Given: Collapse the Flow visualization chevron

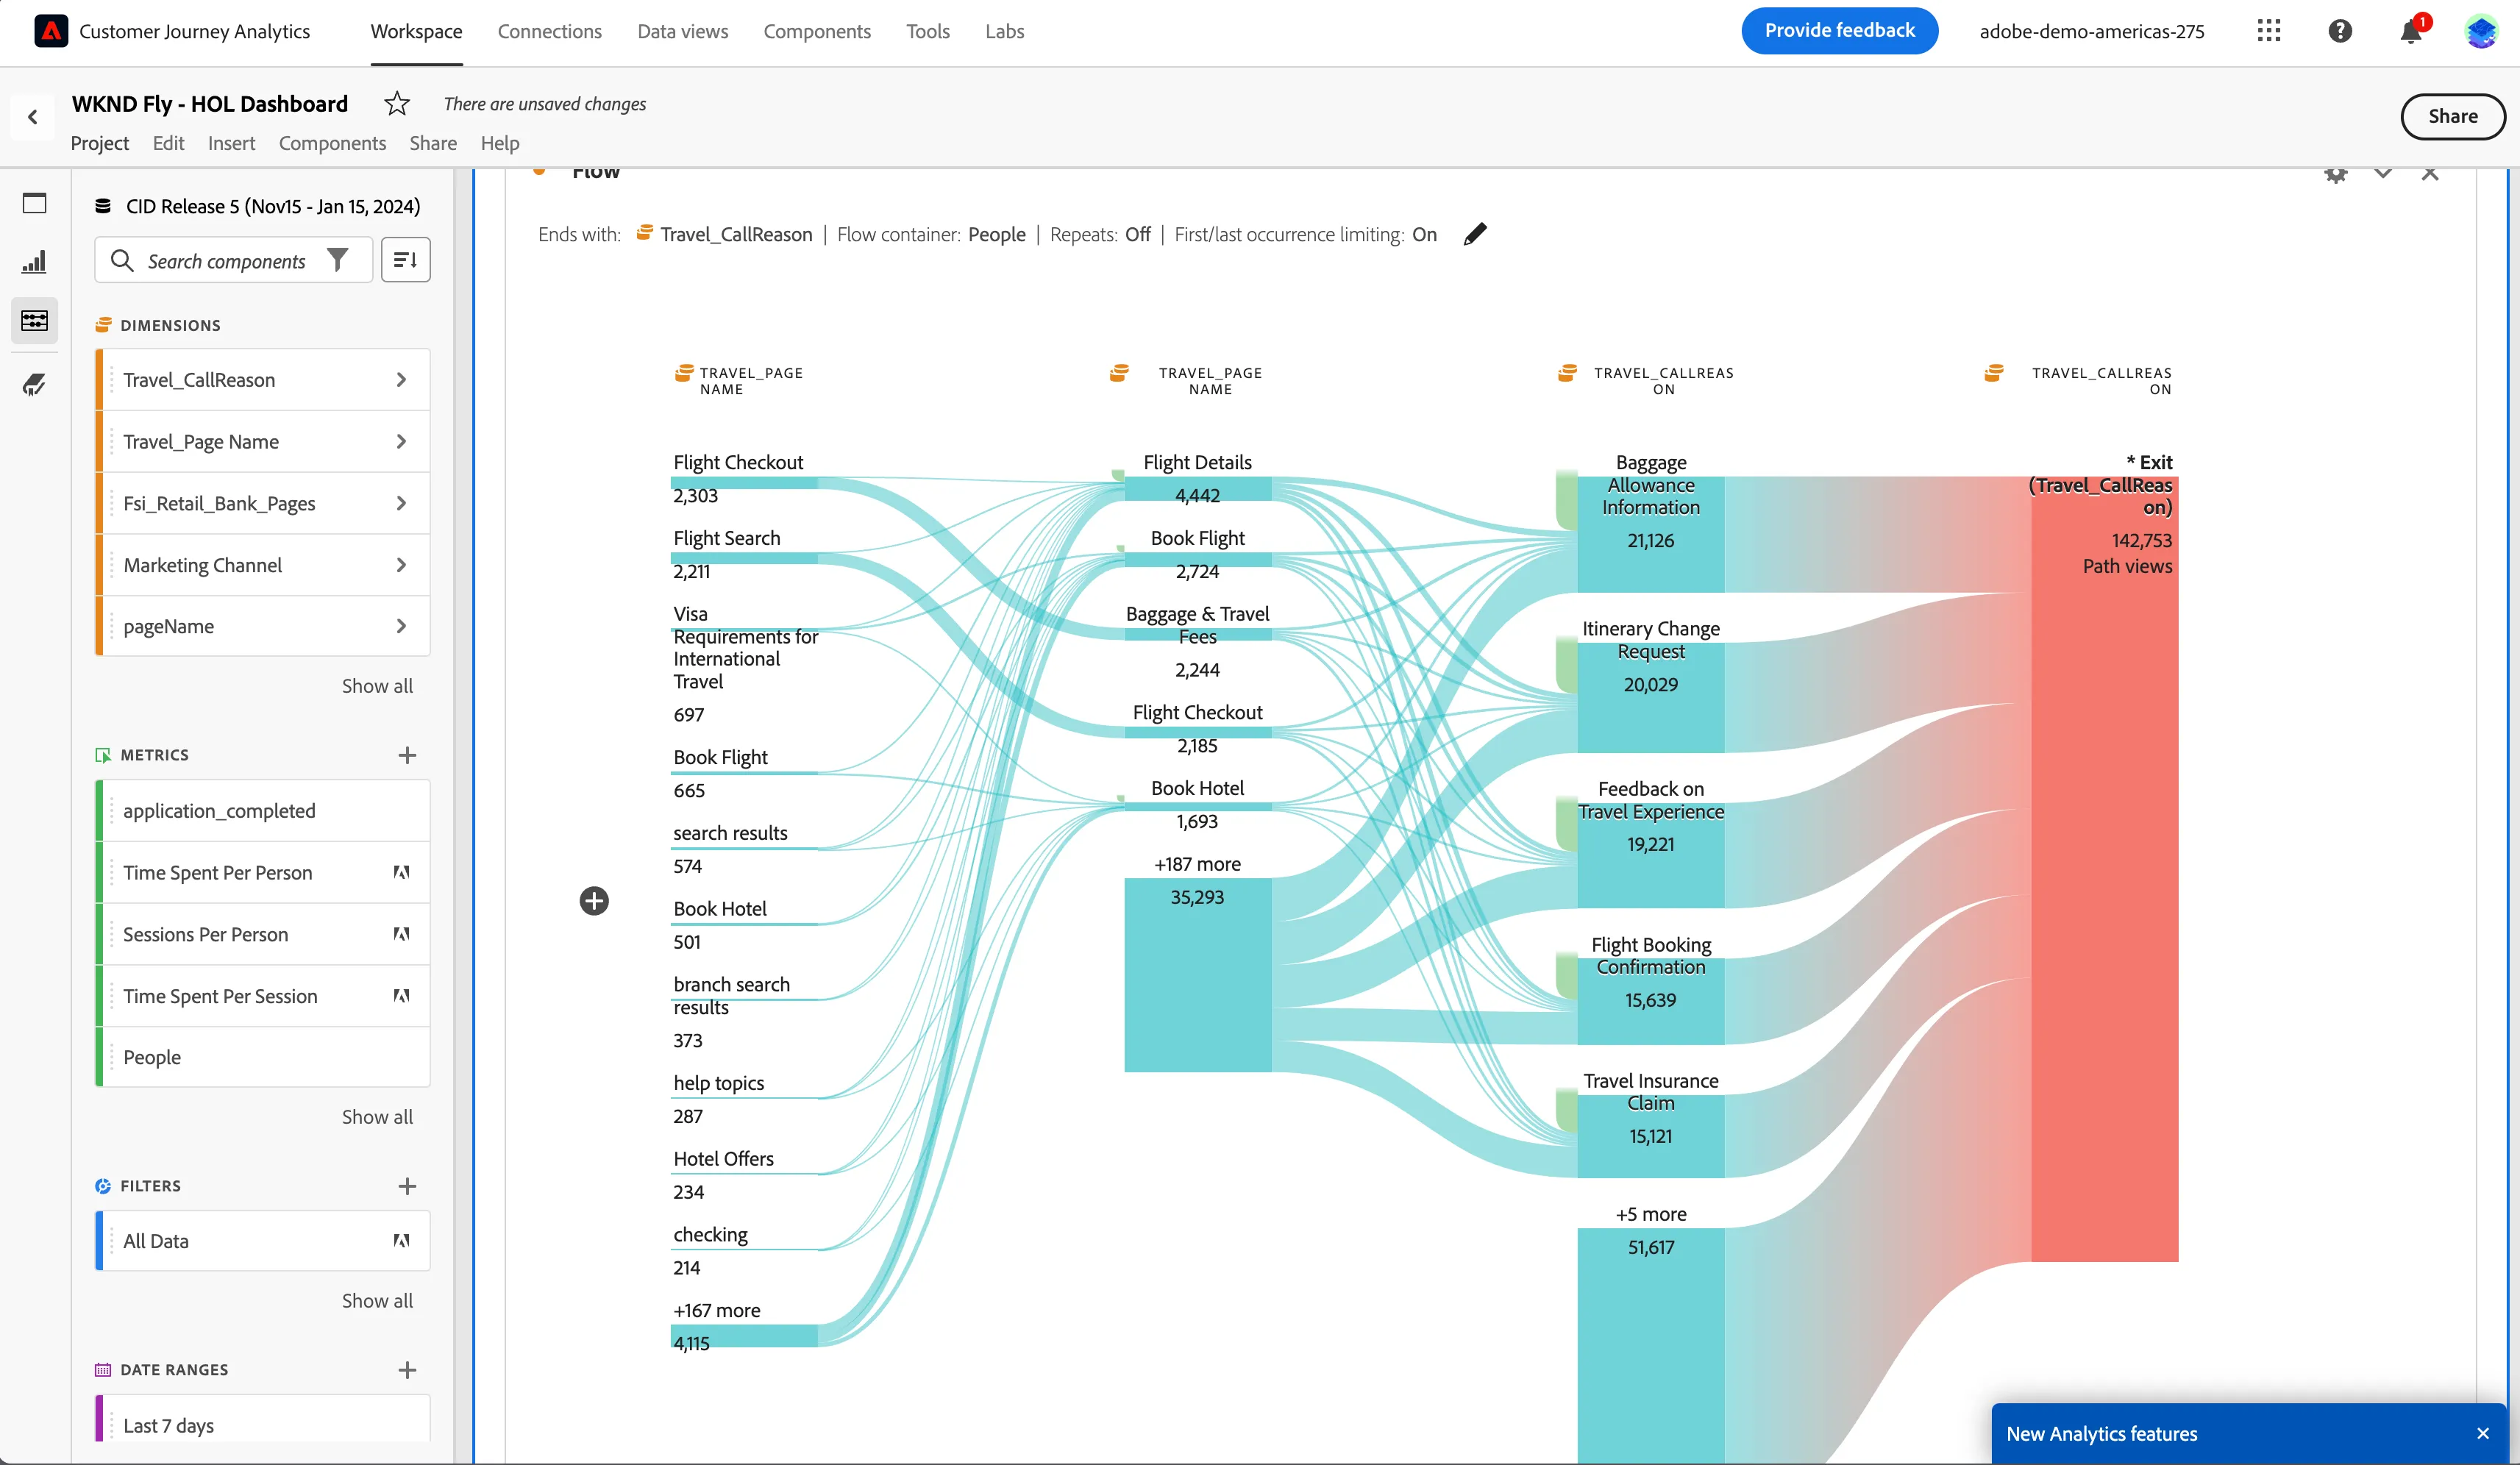Looking at the screenshot, I should coord(2383,174).
